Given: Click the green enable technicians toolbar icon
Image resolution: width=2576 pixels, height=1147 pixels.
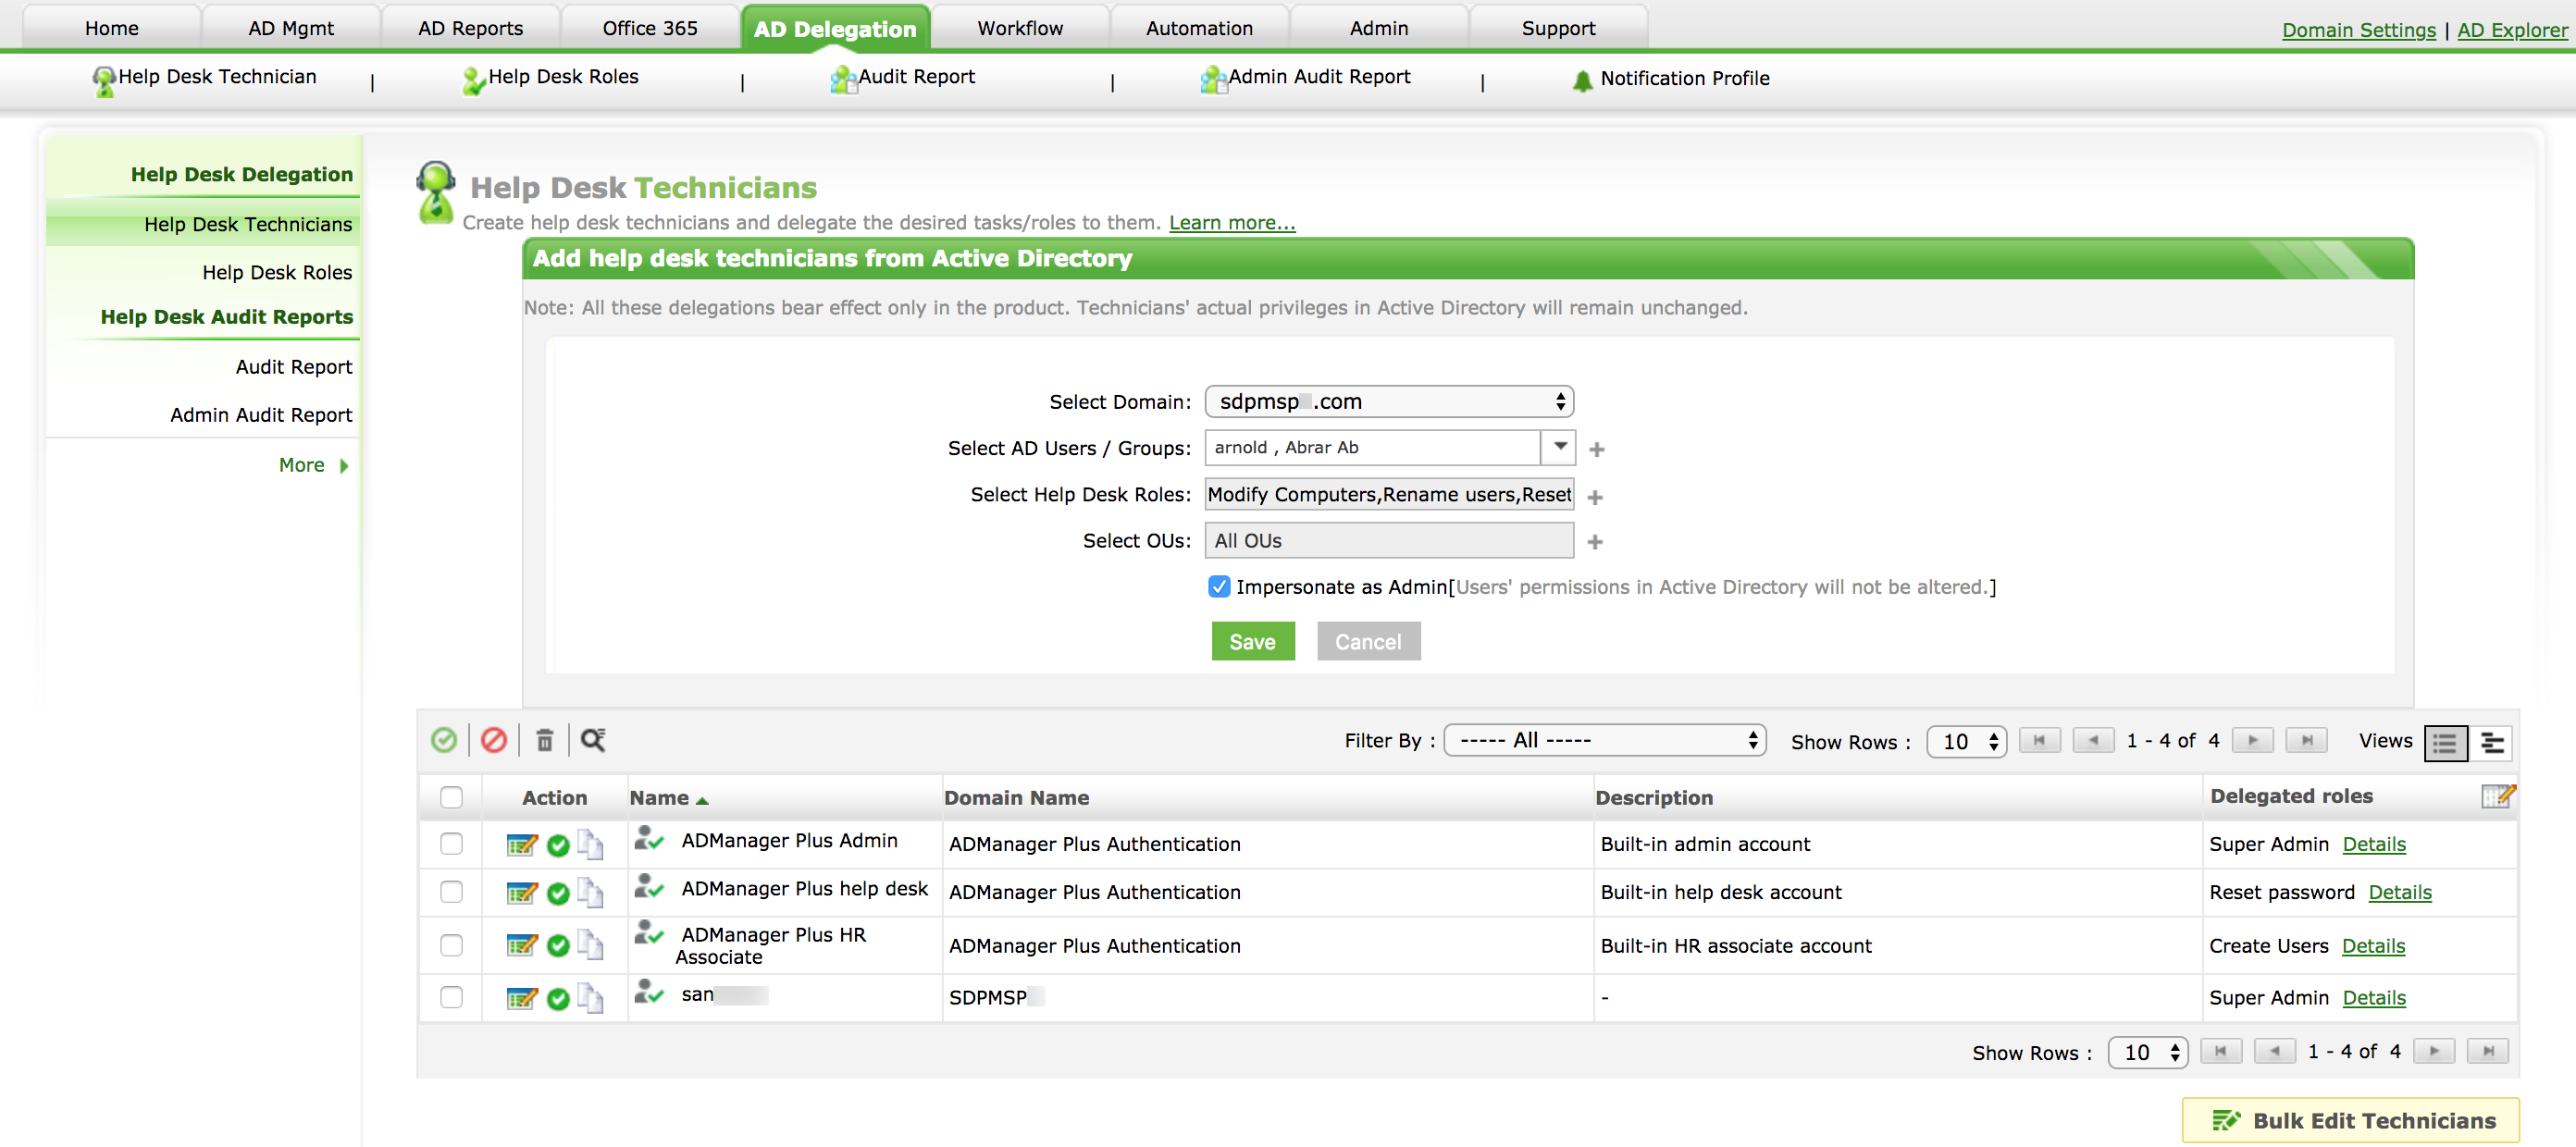Looking at the screenshot, I should 444,740.
